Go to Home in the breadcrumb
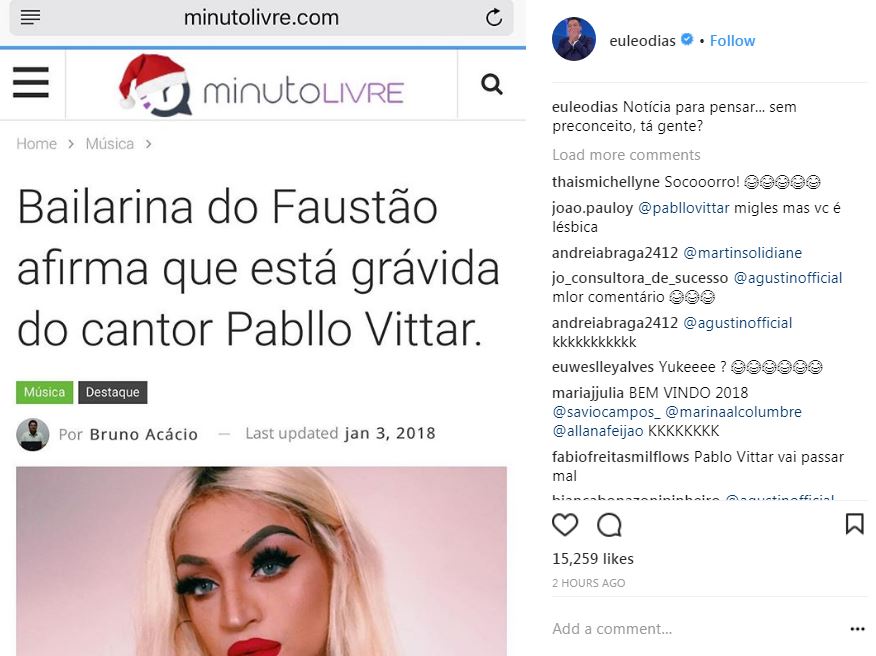 click(x=36, y=144)
